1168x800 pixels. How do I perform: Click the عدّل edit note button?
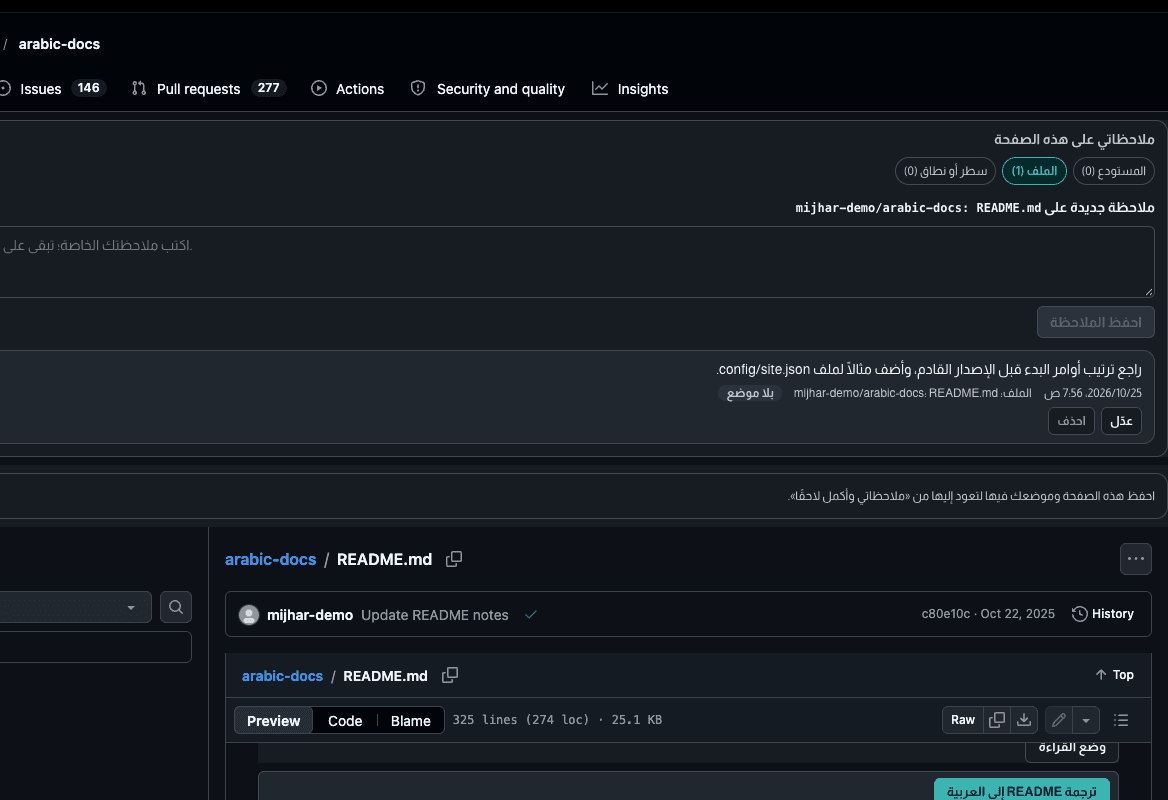1121,421
